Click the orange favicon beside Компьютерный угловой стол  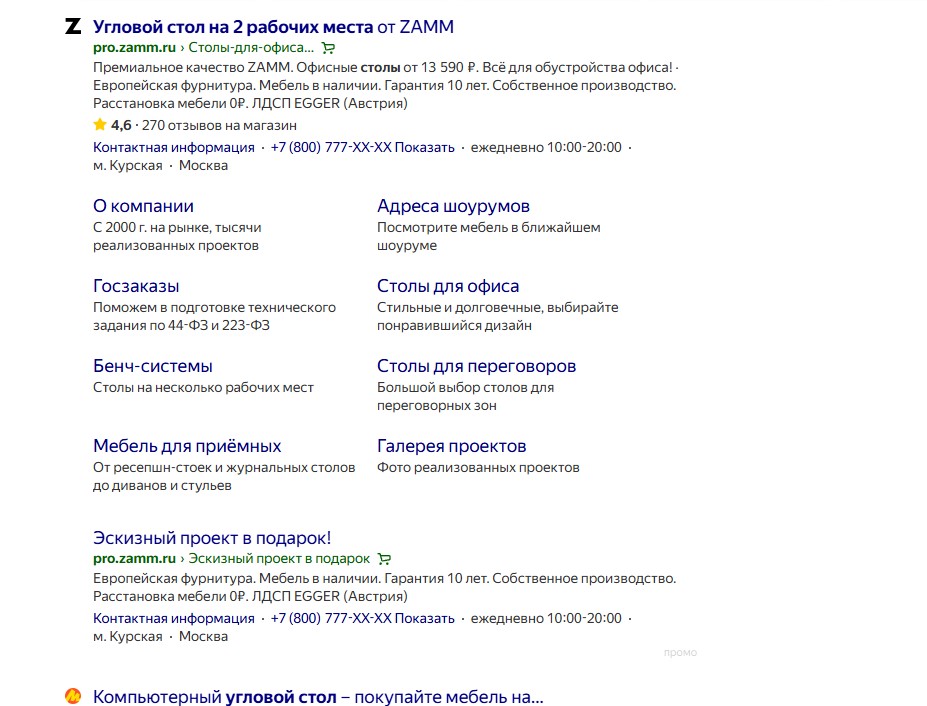coord(73,696)
